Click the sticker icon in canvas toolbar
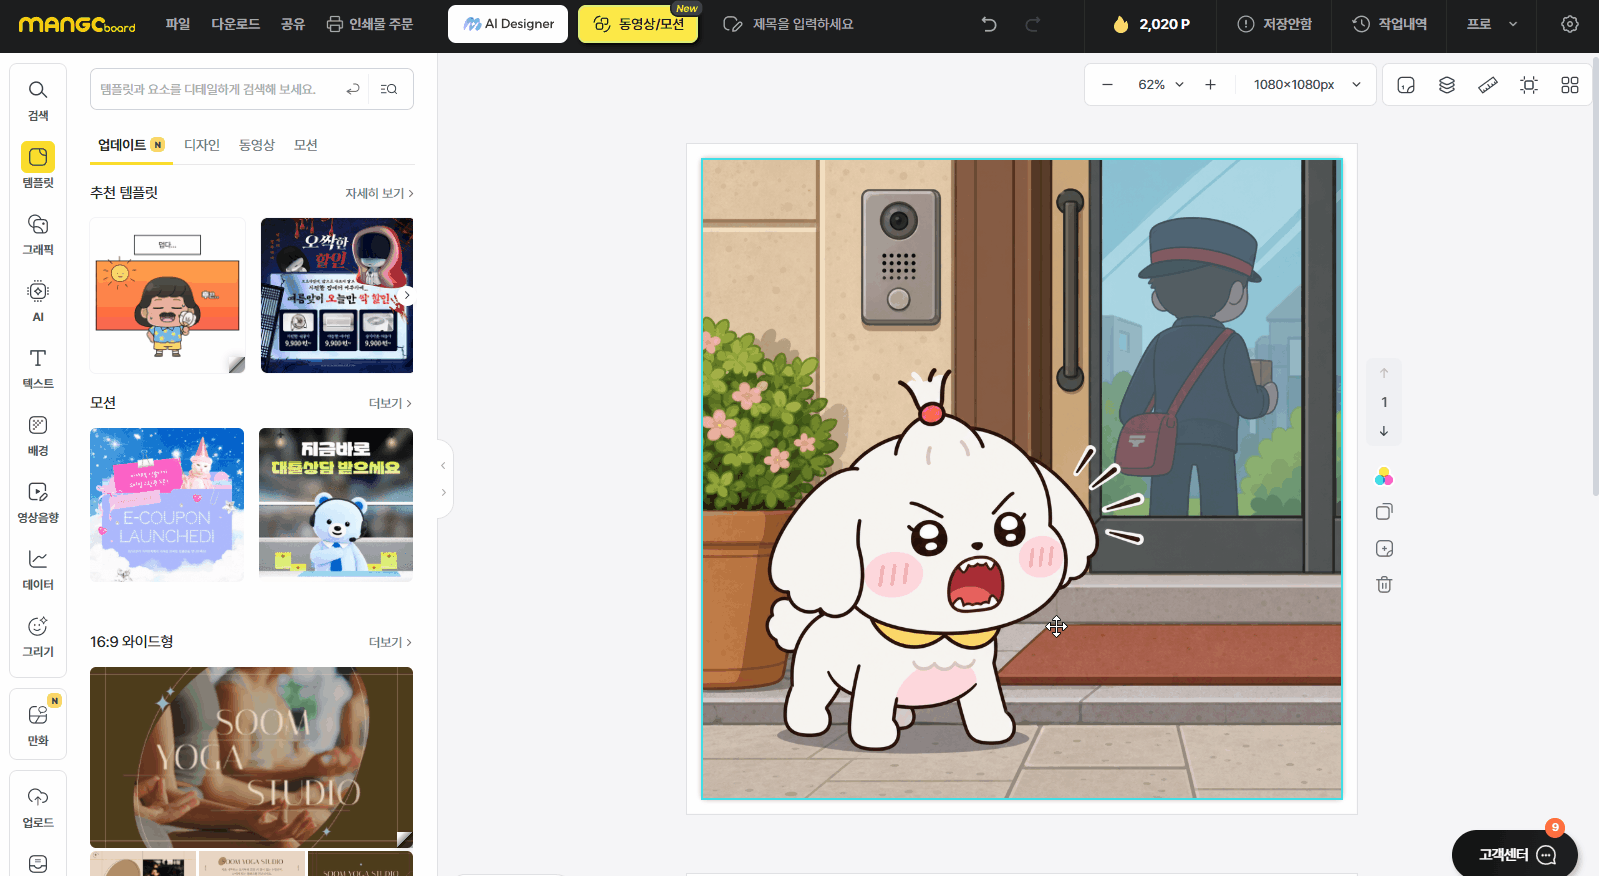1599x876 pixels. click(1406, 85)
